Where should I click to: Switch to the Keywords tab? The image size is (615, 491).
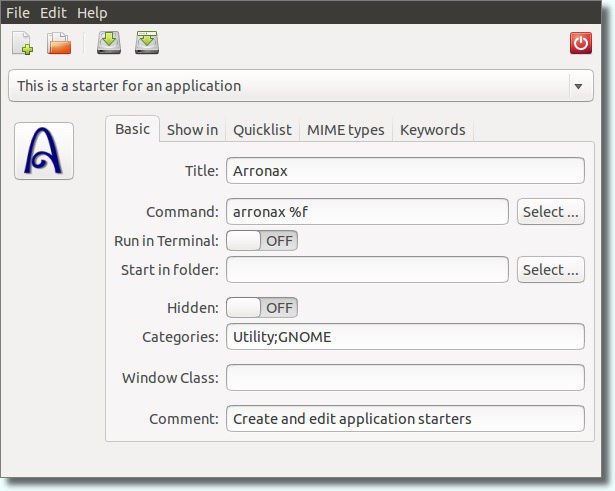433,130
